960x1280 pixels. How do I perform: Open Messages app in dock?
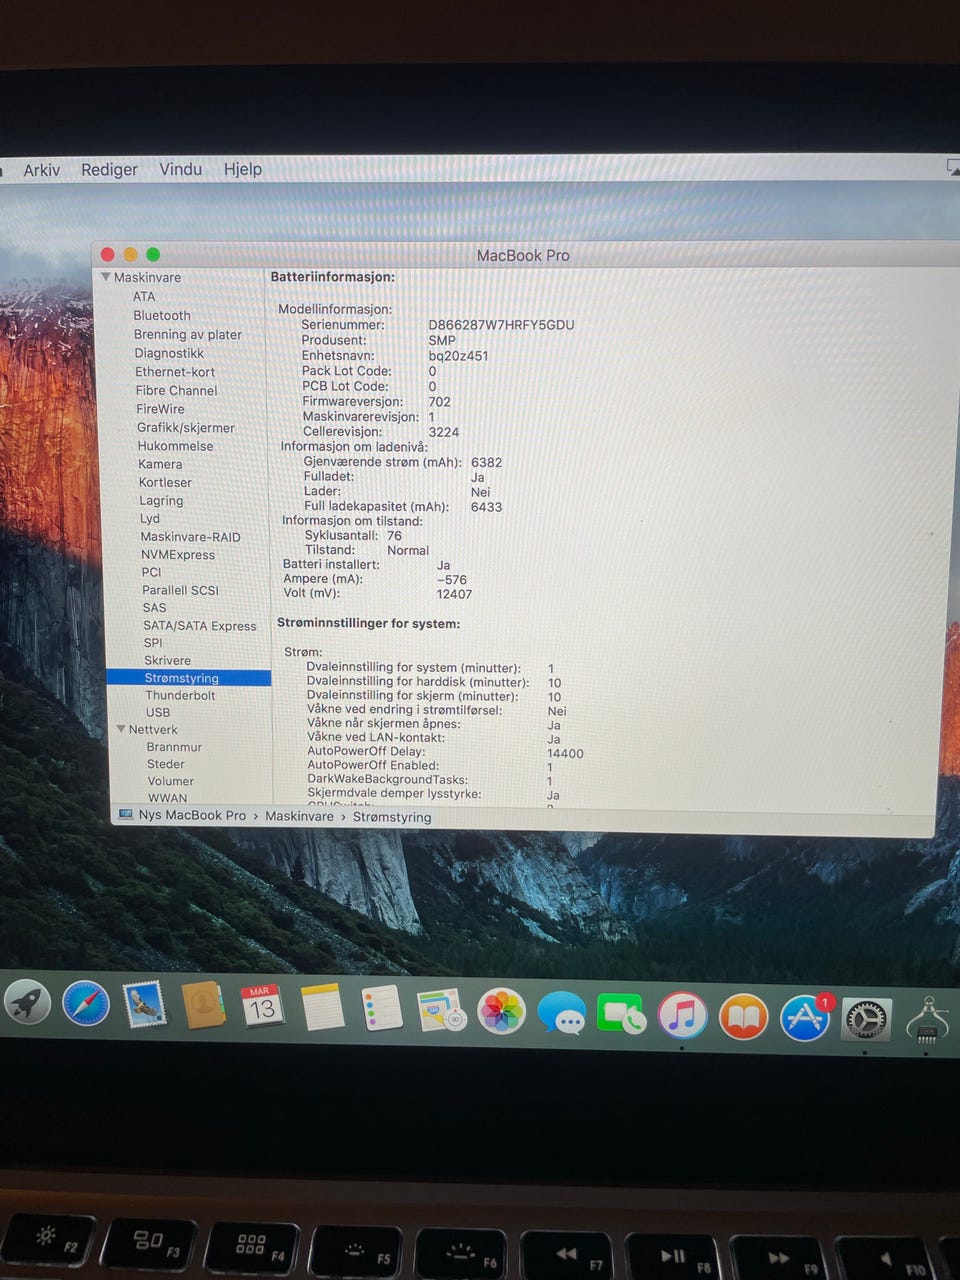[x=561, y=1014]
